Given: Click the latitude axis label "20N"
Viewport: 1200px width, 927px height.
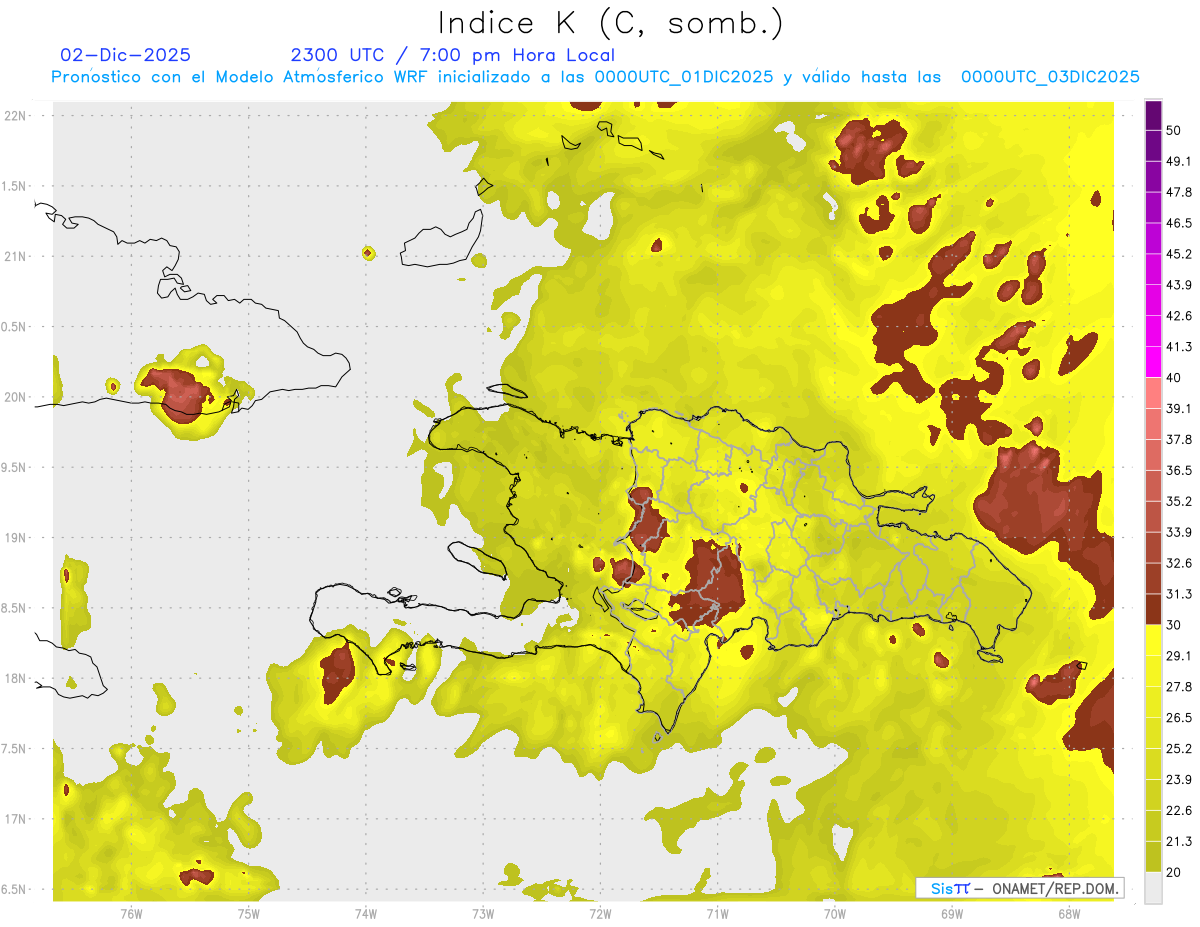Looking at the screenshot, I should [x=16, y=397].
